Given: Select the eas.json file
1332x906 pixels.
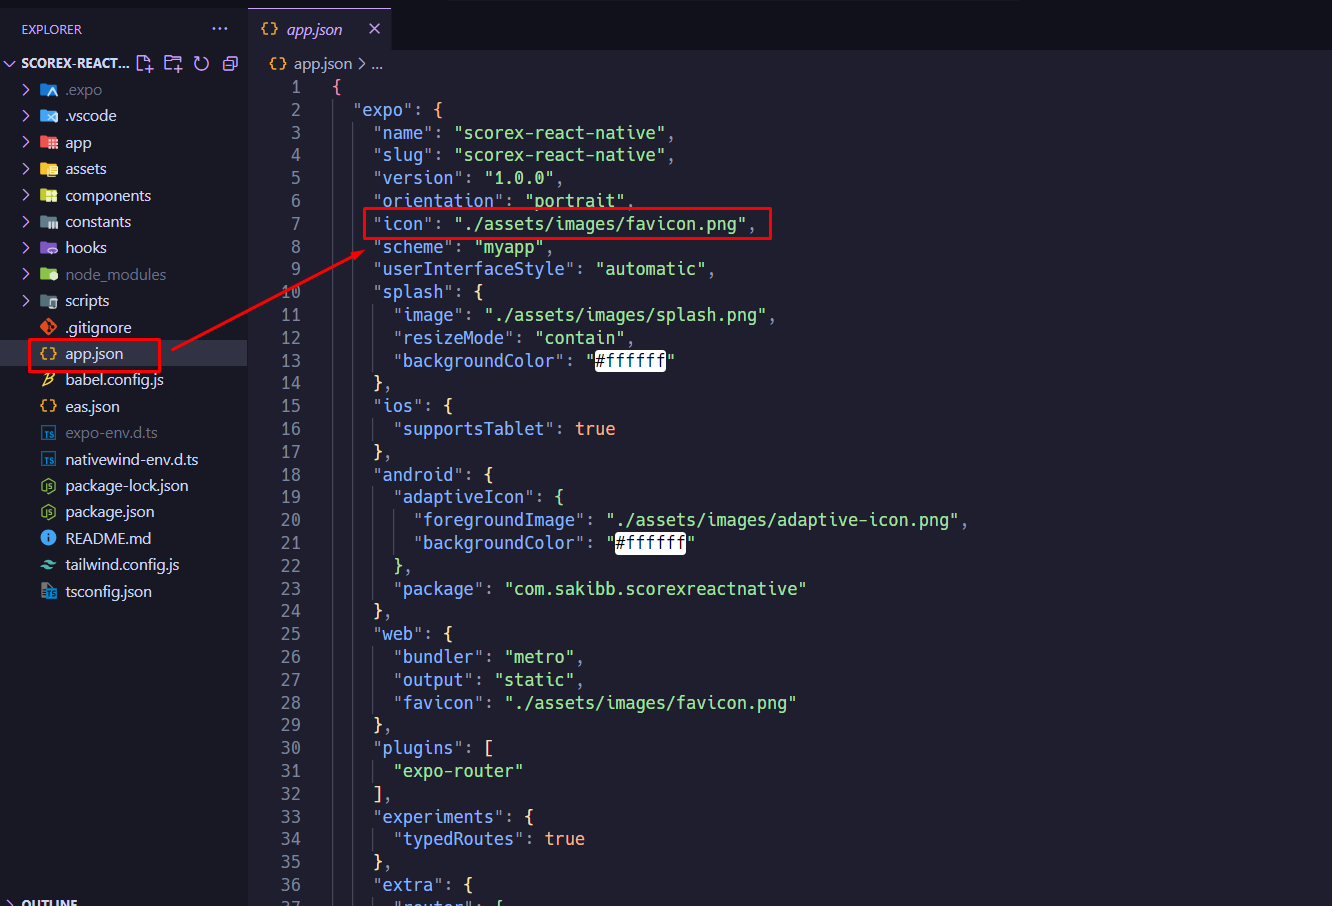Looking at the screenshot, I should (x=90, y=406).
